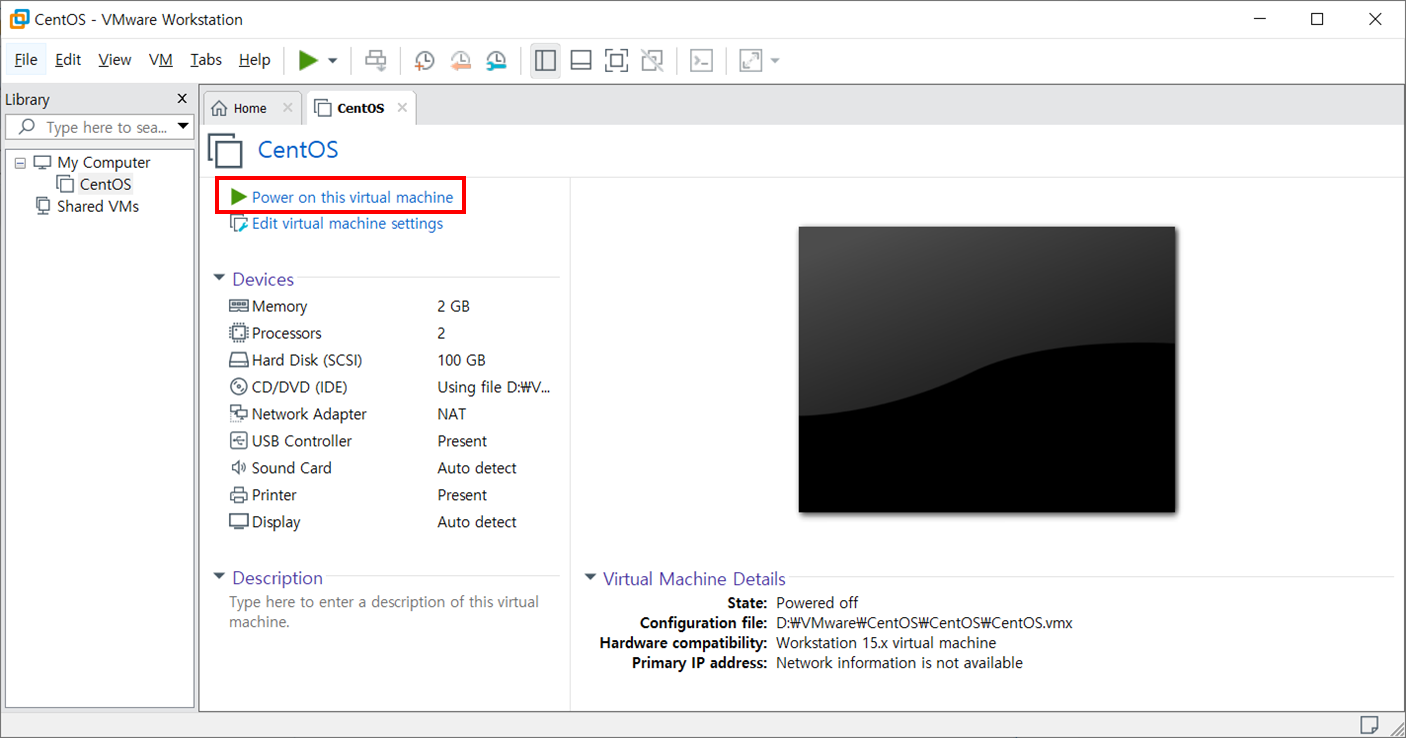Click the Memory device entry
This screenshot has height=738, width=1406.
[x=279, y=306]
